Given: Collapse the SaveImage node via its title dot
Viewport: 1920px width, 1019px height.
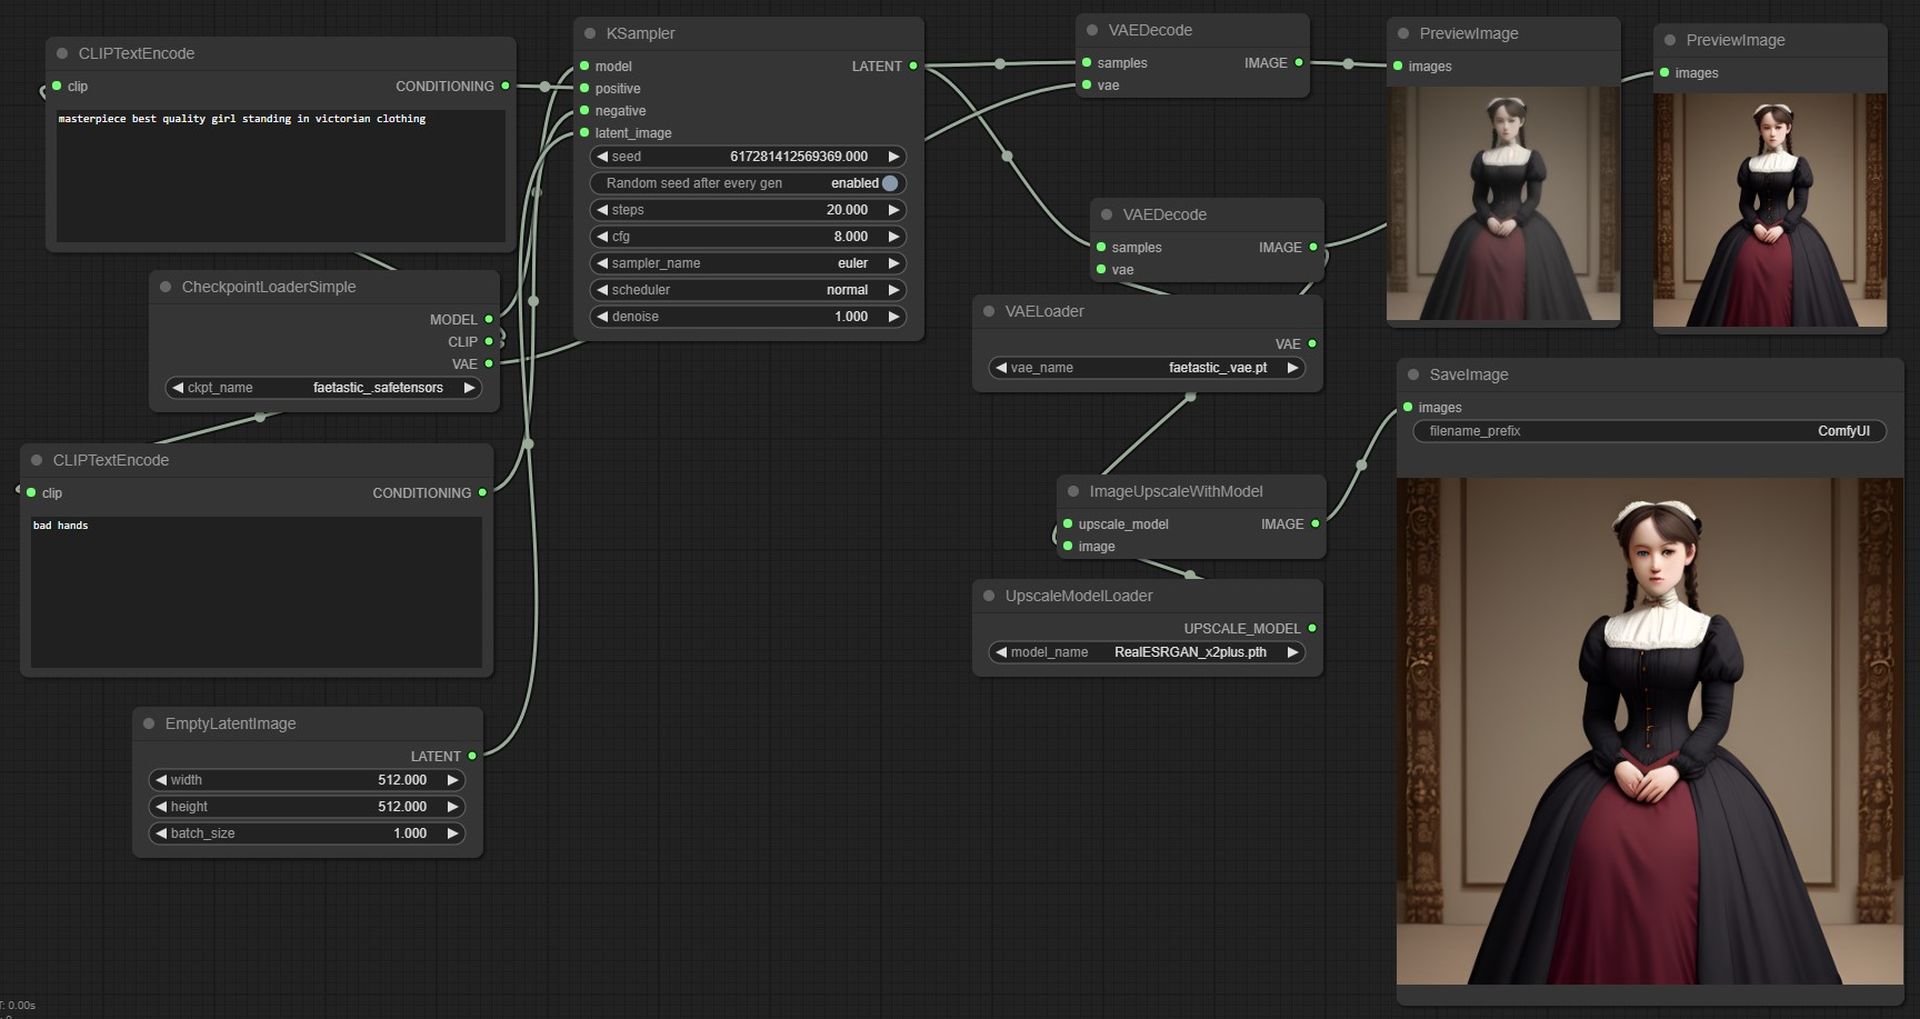Looking at the screenshot, I should pos(1413,375).
